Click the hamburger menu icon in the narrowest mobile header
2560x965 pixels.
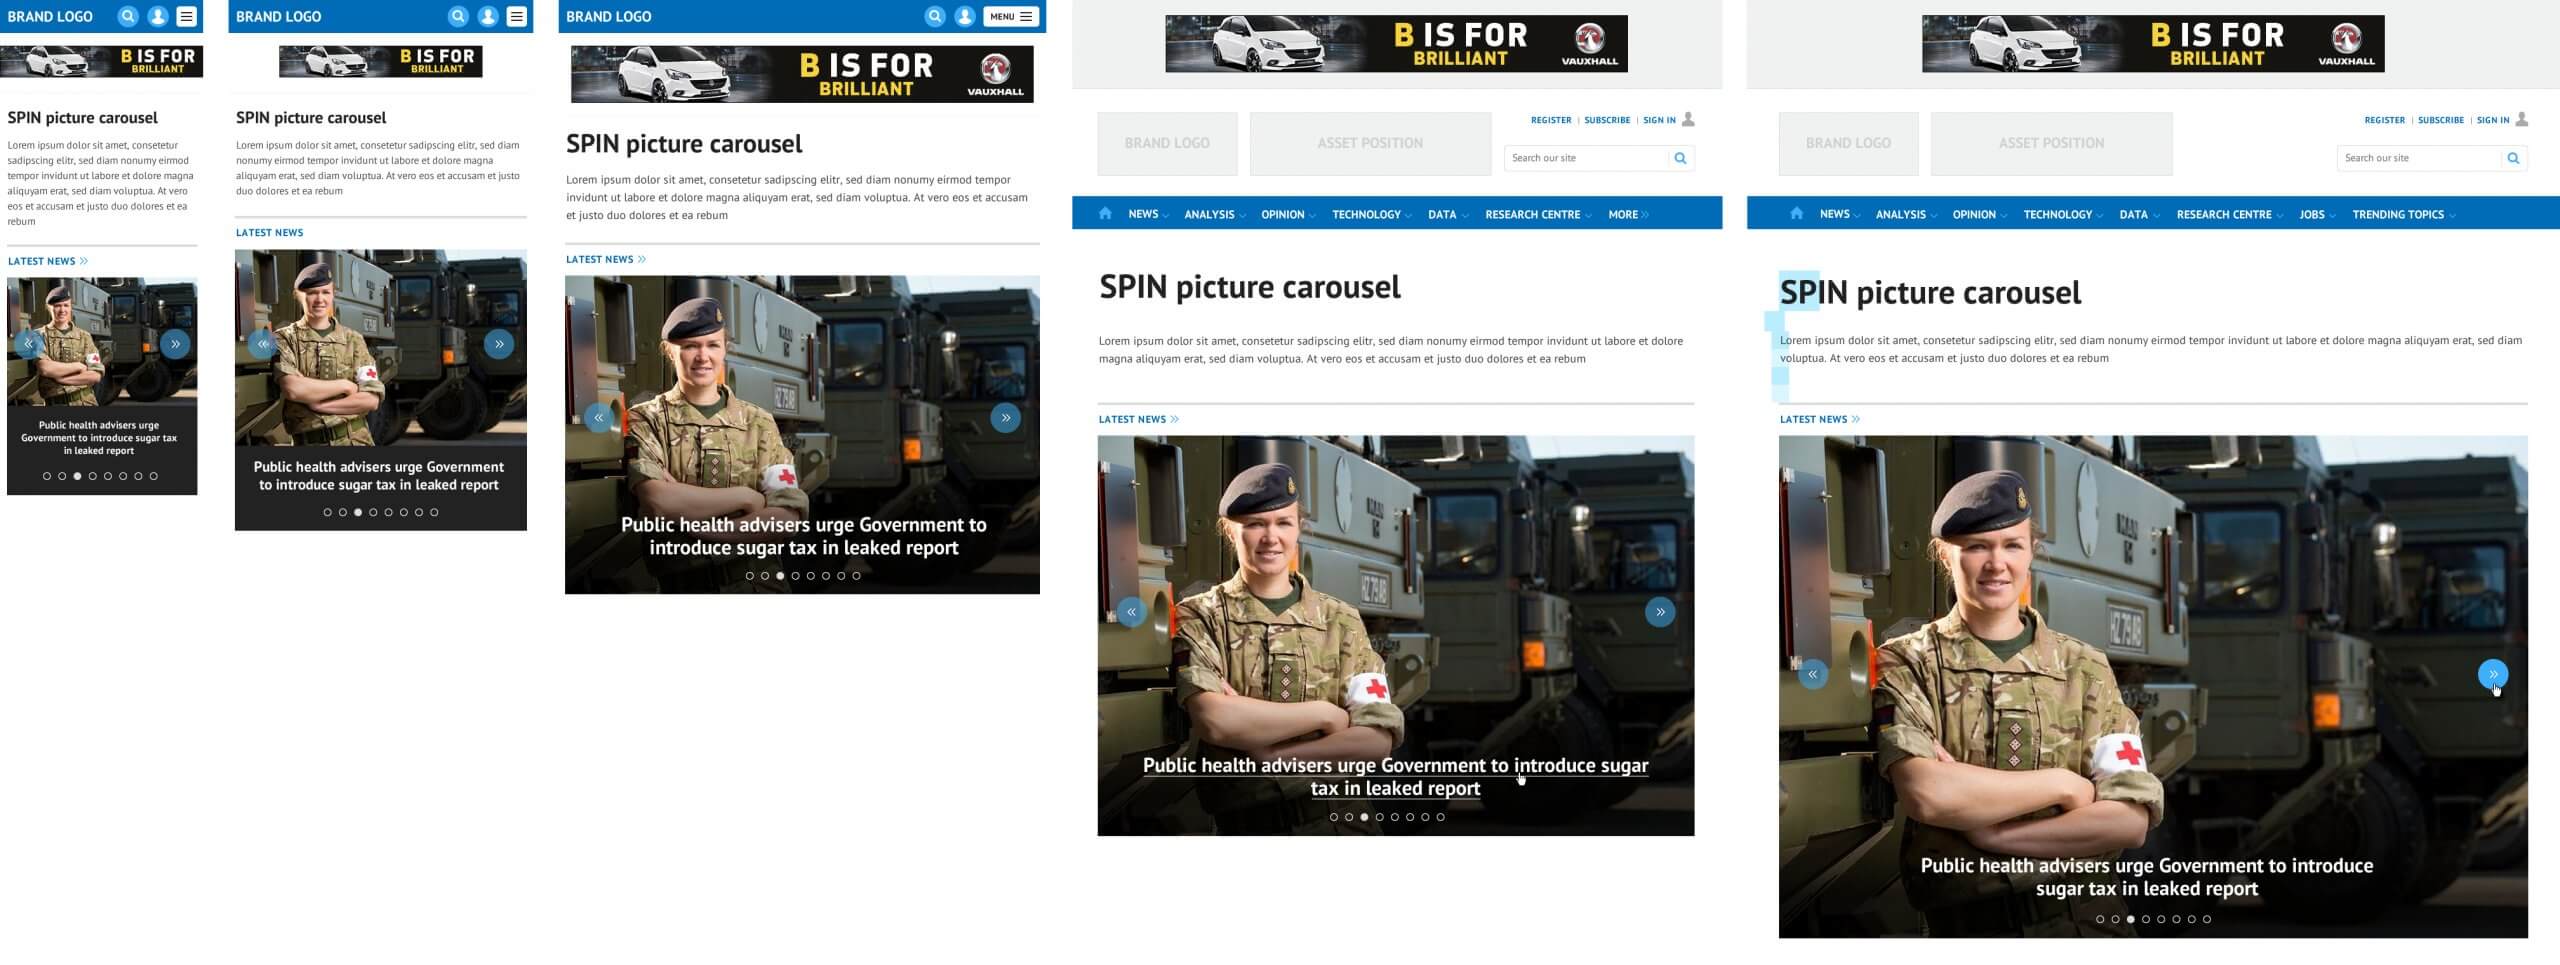[x=186, y=16]
